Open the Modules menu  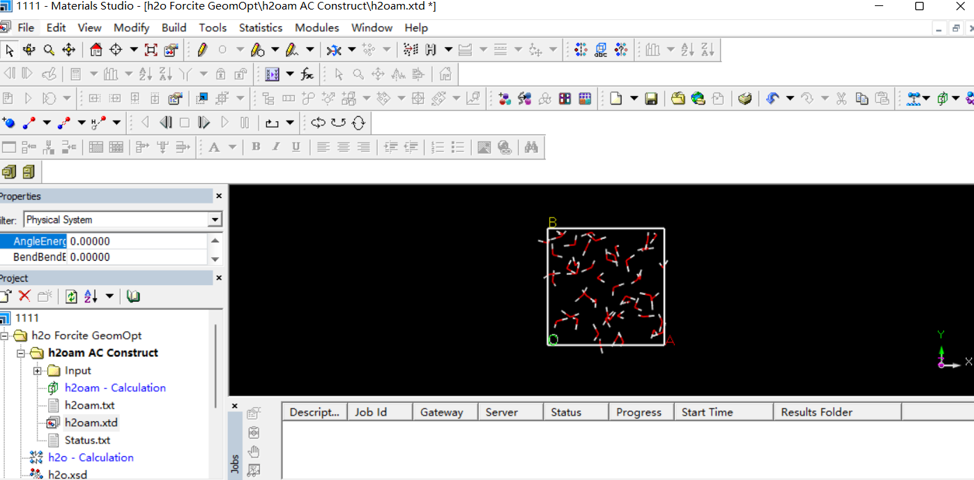pyautogui.click(x=317, y=28)
